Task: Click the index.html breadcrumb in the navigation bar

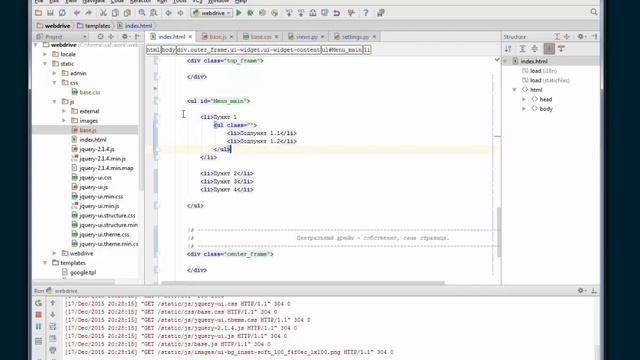Action: pyautogui.click(x=135, y=26)
